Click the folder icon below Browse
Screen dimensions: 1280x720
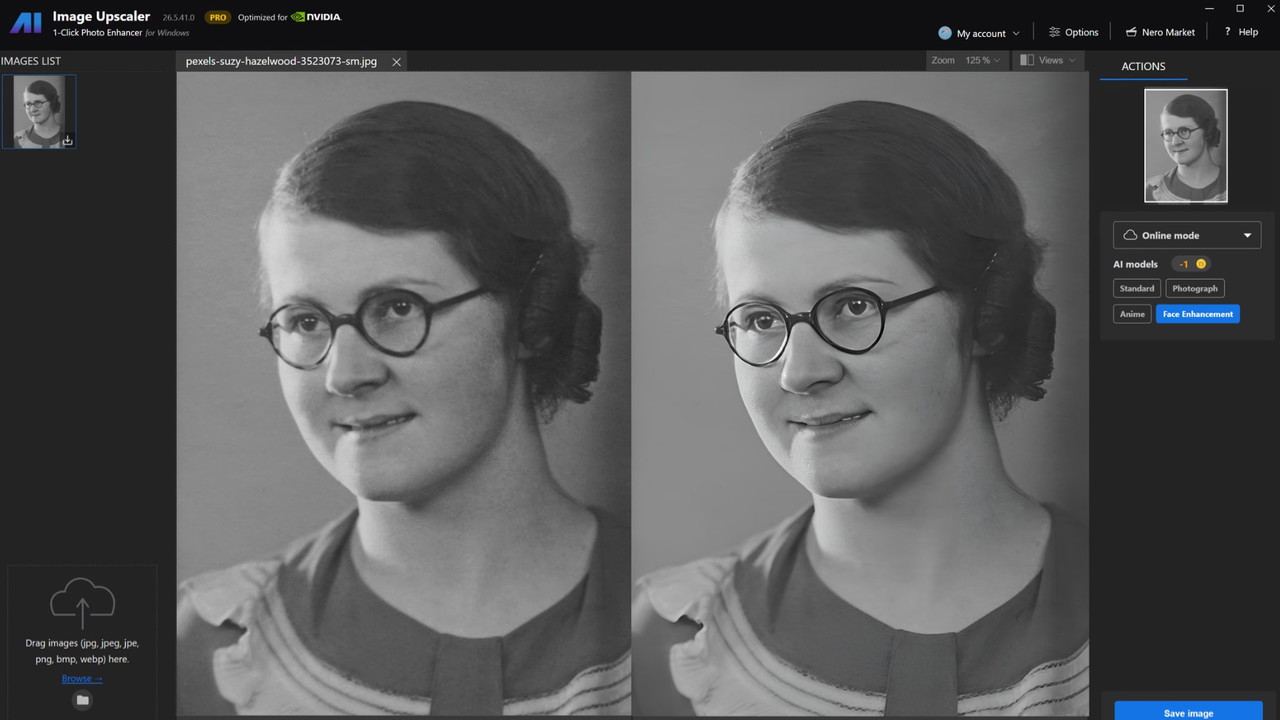point(82,700)
